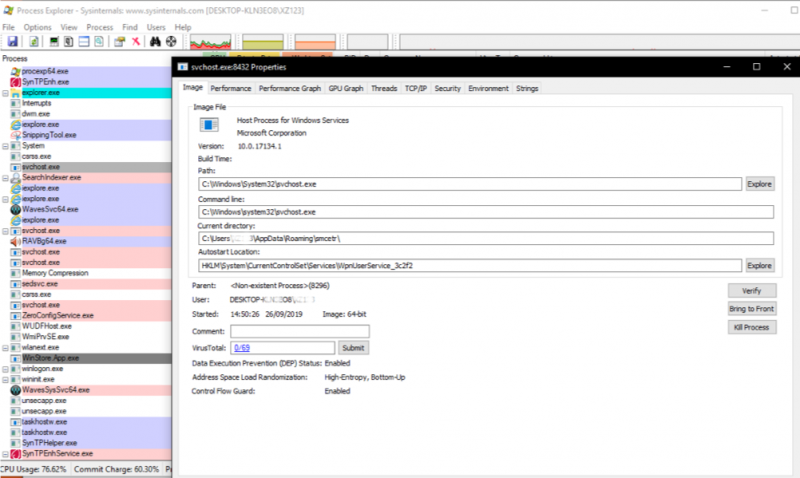Open the Options menu
The height and width of the screenshot is (478, 800).
[37, 27]
